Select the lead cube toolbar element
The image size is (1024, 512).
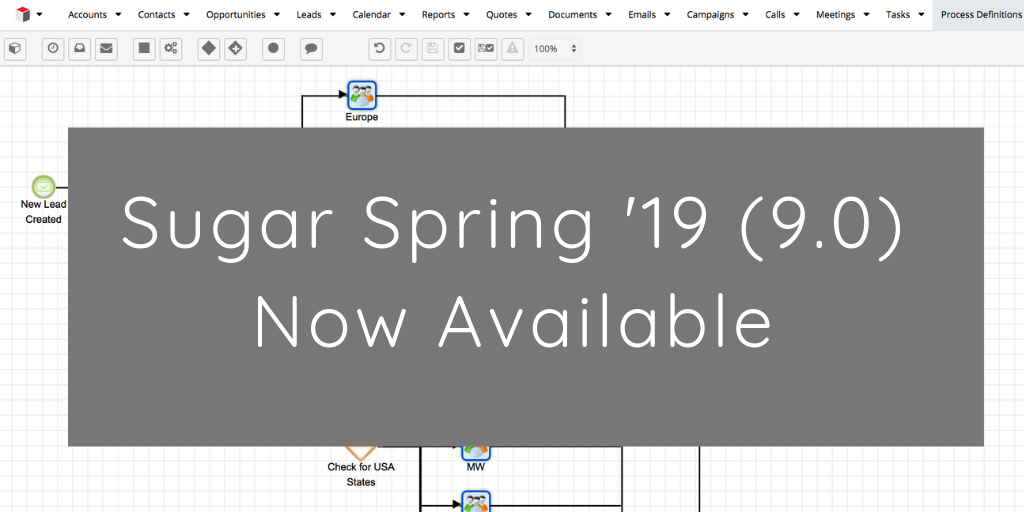15,48
